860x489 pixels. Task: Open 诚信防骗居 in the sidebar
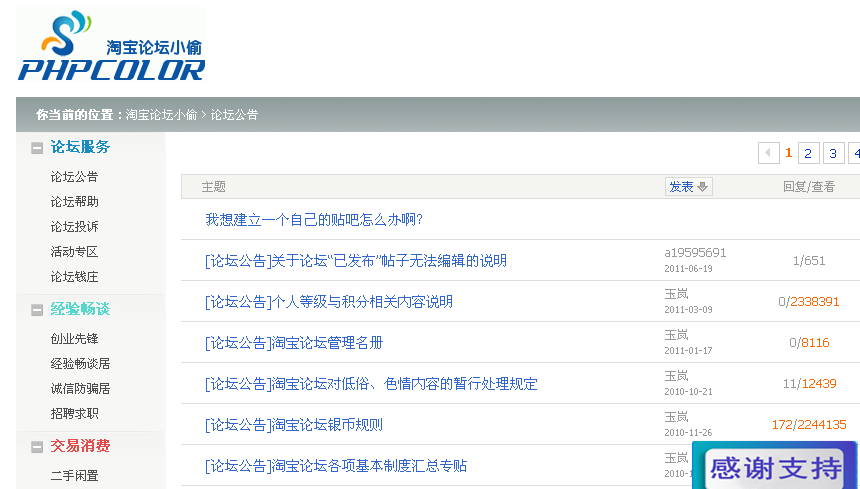click(80, 389)
